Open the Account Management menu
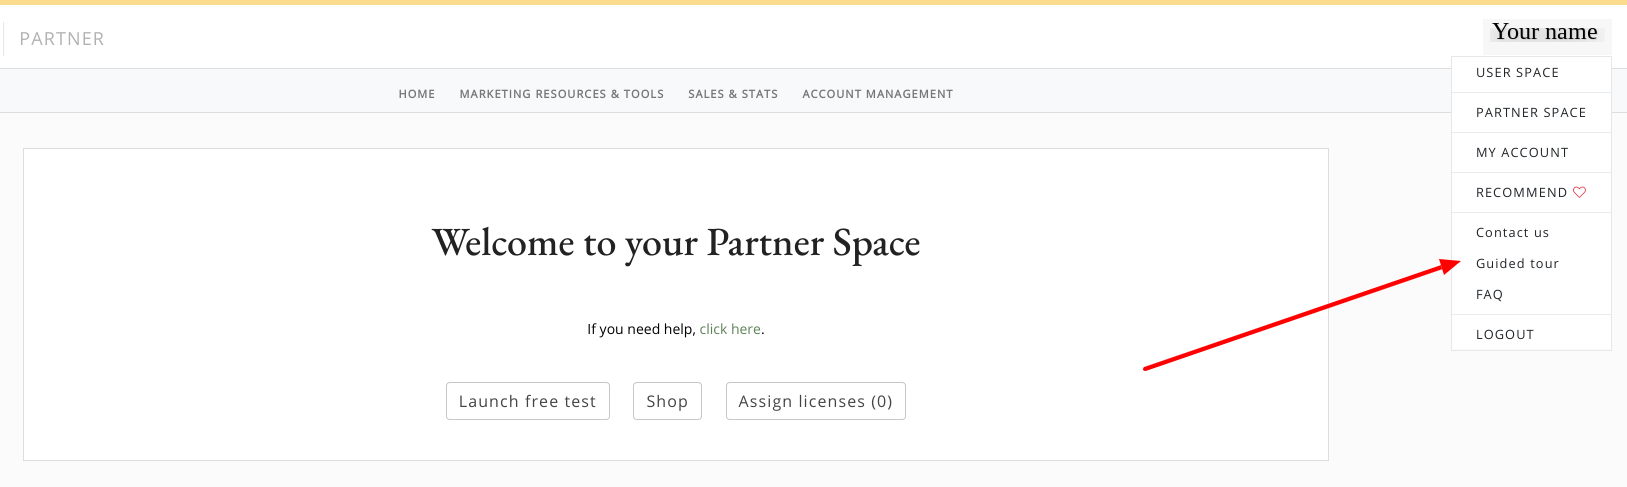 point(877,94)
